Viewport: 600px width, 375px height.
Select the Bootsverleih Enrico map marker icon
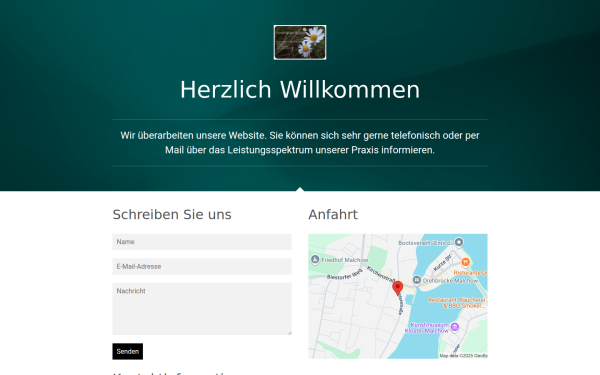coord(459,242)
